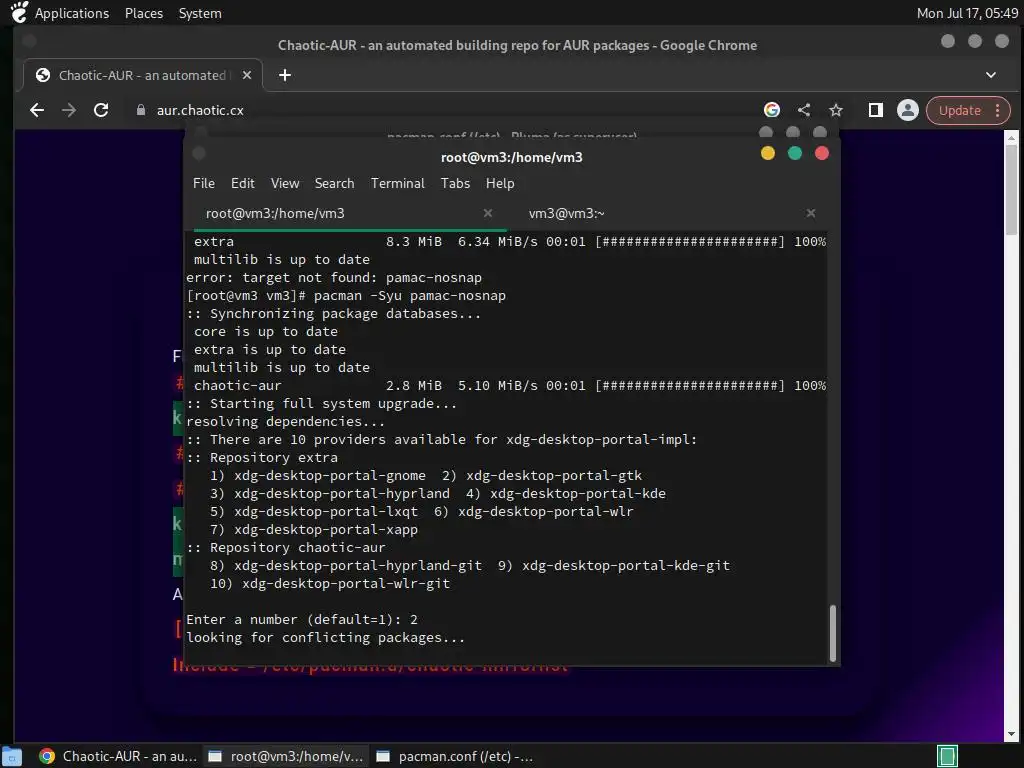This screenshot has width=1024, height=768.
Task: Maximize terminal with green button
Action: (x=795, y=153)
